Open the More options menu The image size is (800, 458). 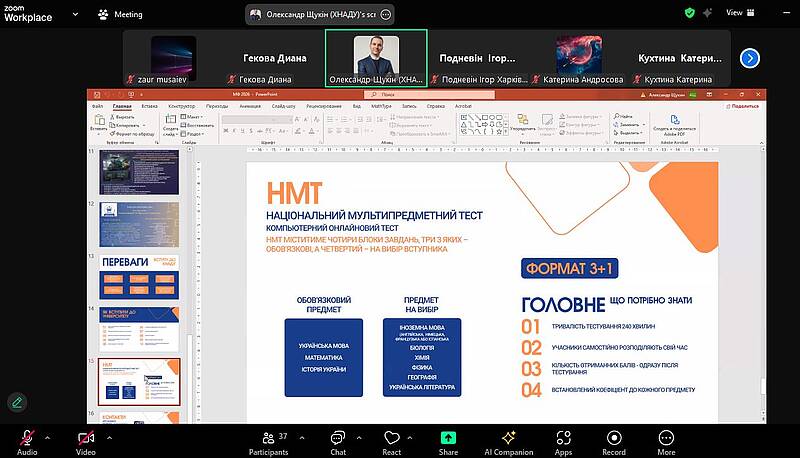coord(666,440)
